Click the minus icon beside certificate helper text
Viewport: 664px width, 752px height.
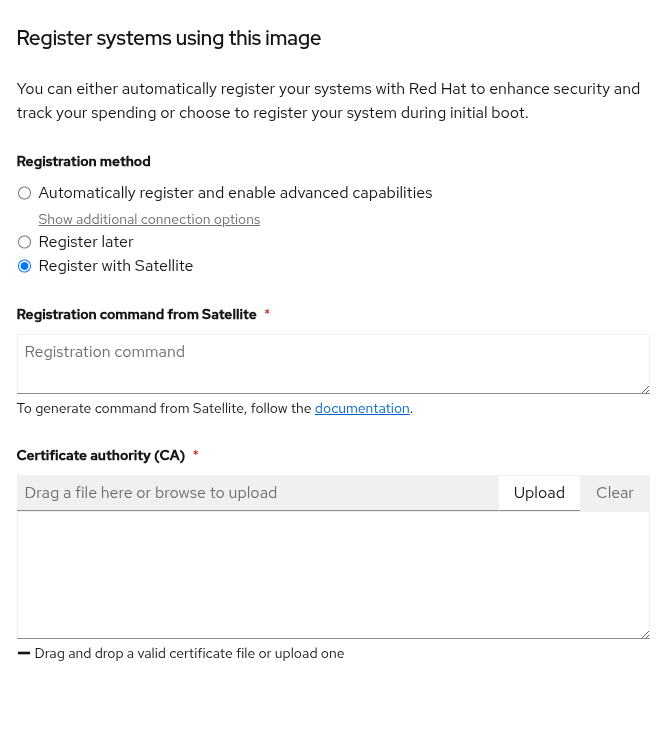[x=24, y=653]
